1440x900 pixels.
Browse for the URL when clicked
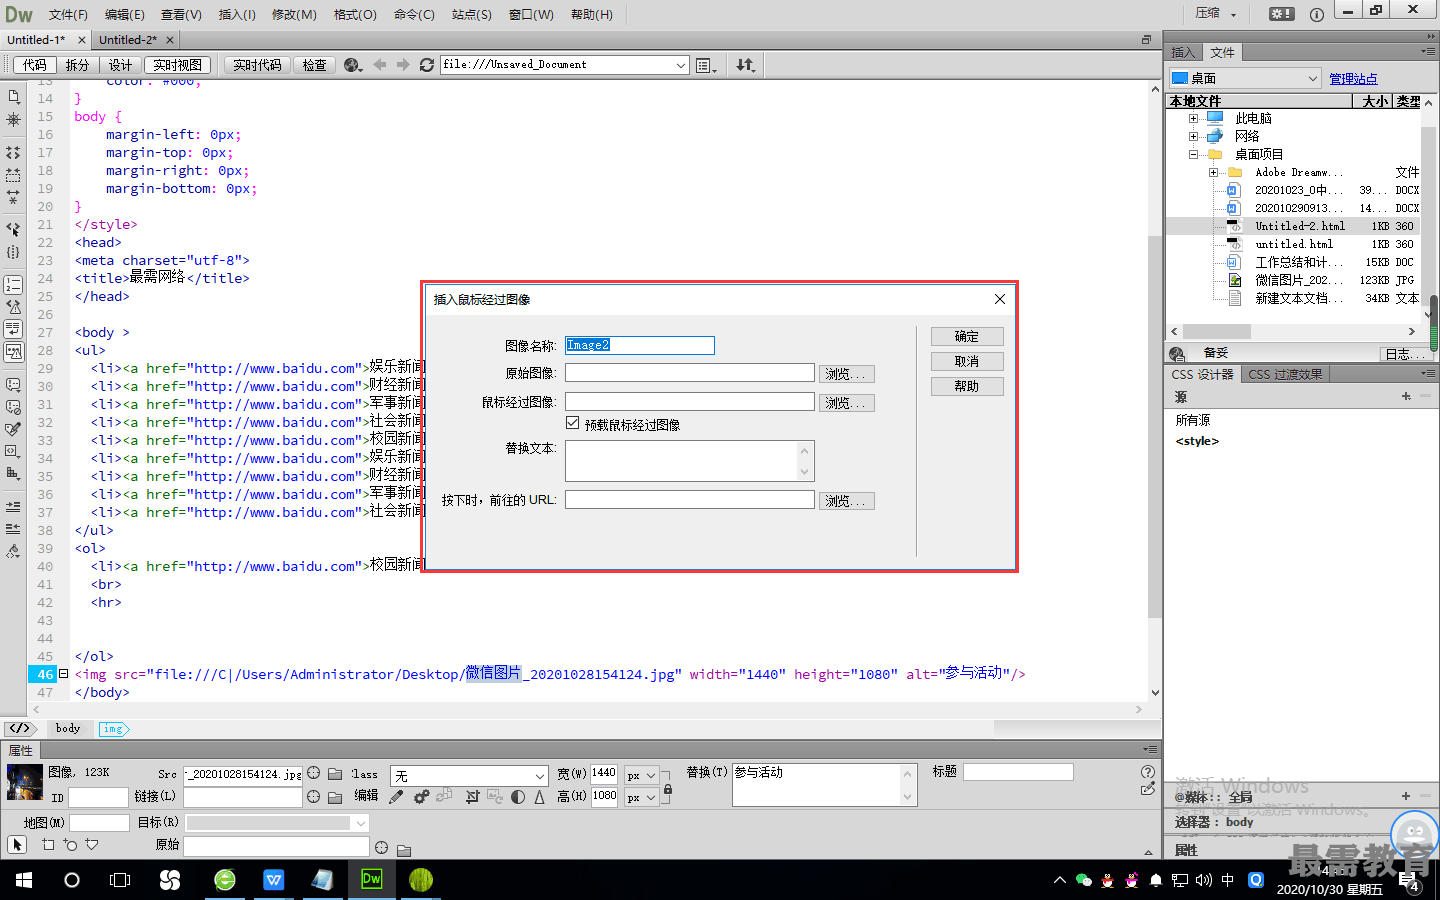(846, 501)
